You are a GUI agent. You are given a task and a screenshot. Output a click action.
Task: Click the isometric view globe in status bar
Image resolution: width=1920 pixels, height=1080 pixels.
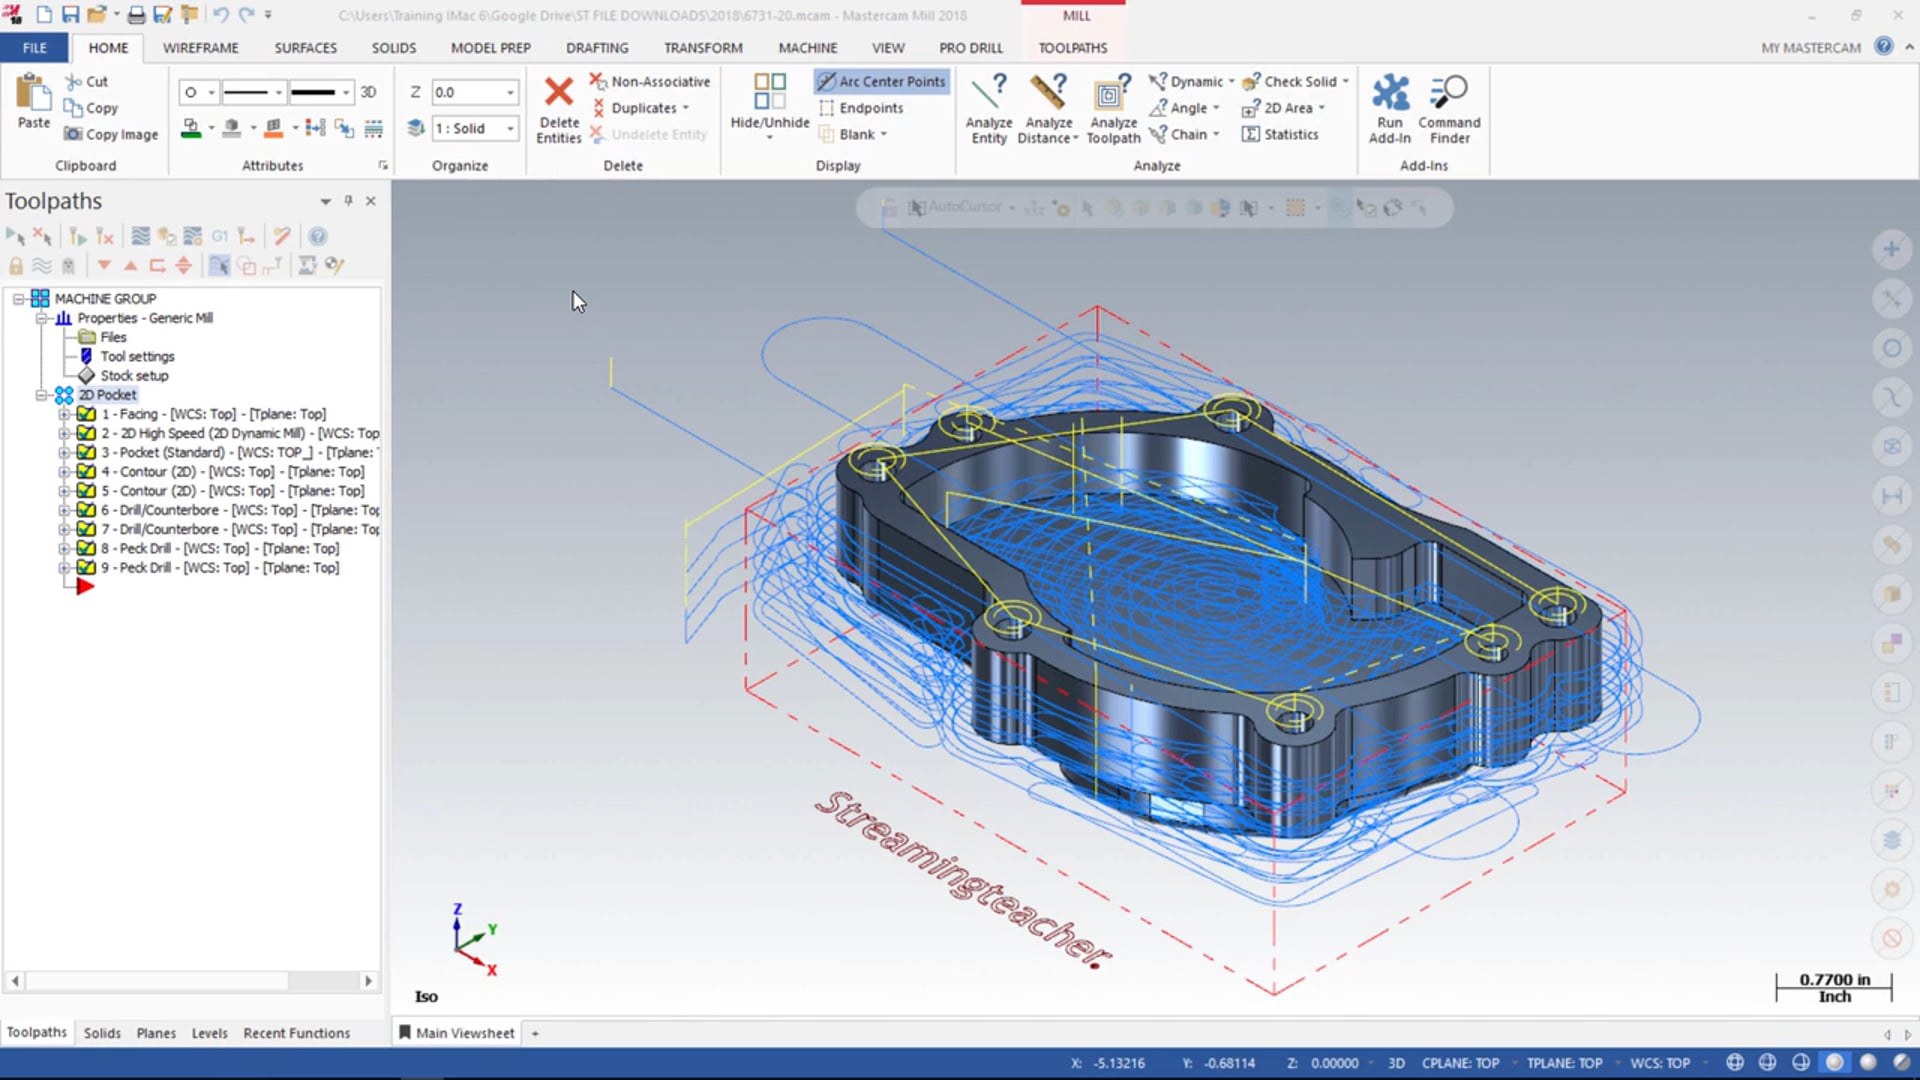tap(1735, 1063)
